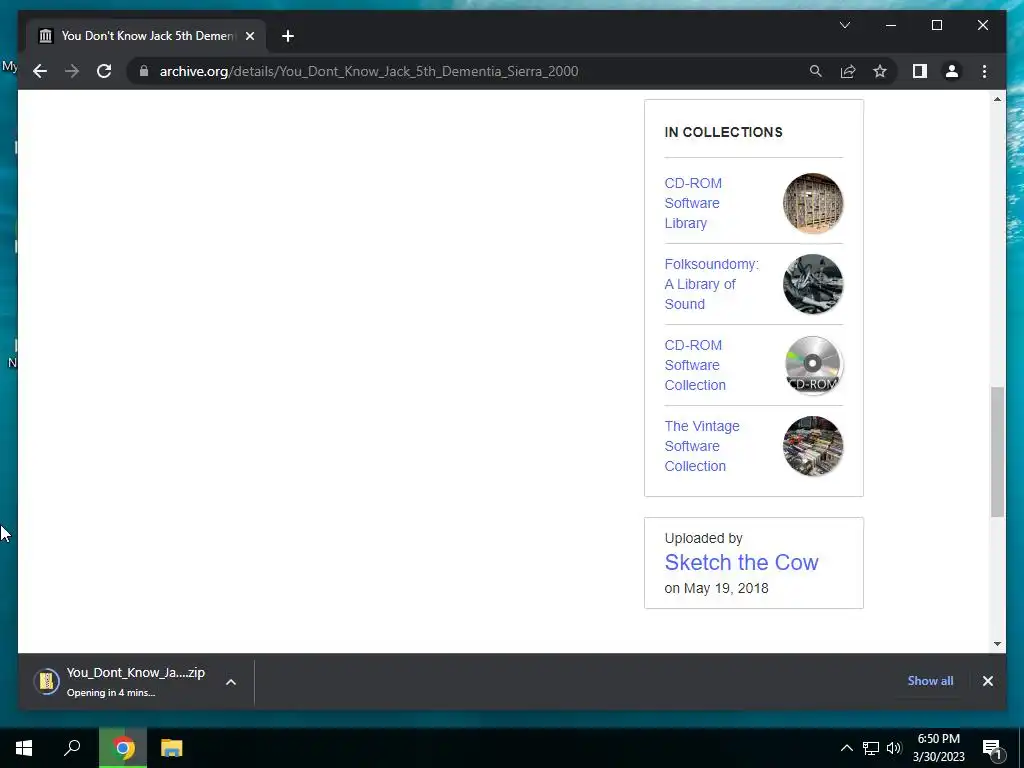This screenshot has width=1024, height=768.
Task: Click the 'Uploaded by' label
Action: click(703, 538)
